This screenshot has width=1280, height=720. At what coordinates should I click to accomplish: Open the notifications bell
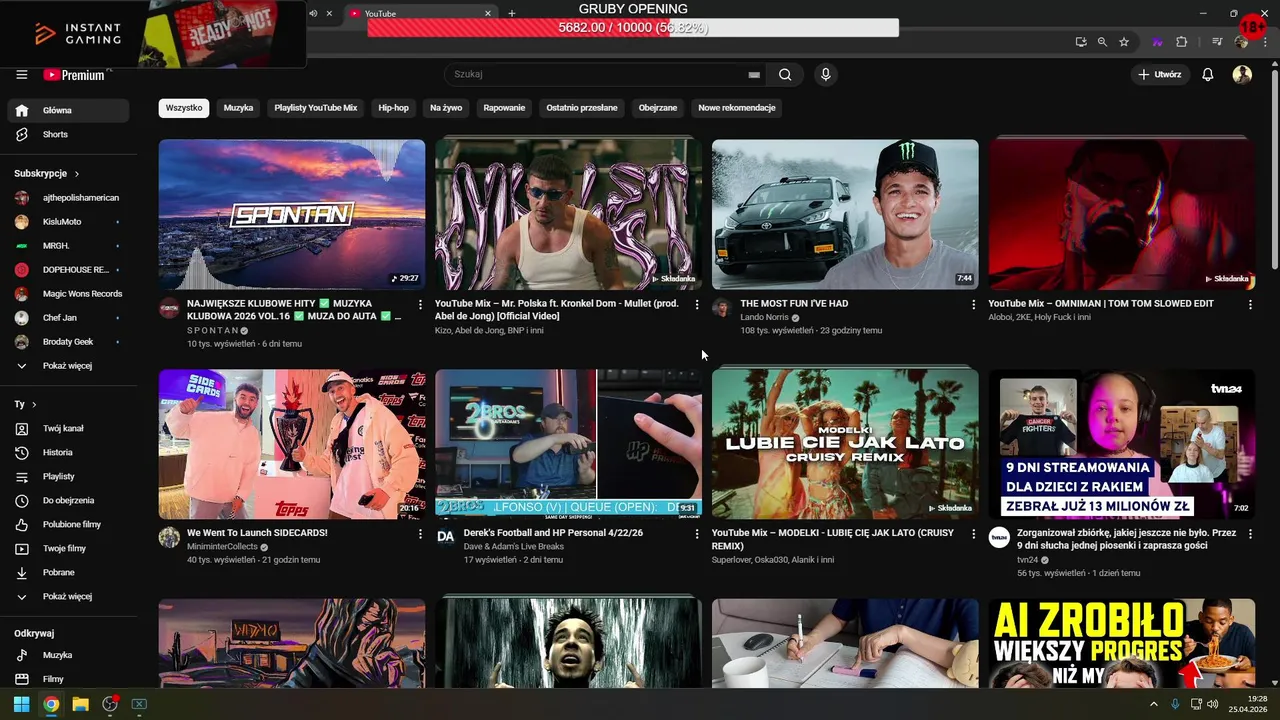[1208, 75]
